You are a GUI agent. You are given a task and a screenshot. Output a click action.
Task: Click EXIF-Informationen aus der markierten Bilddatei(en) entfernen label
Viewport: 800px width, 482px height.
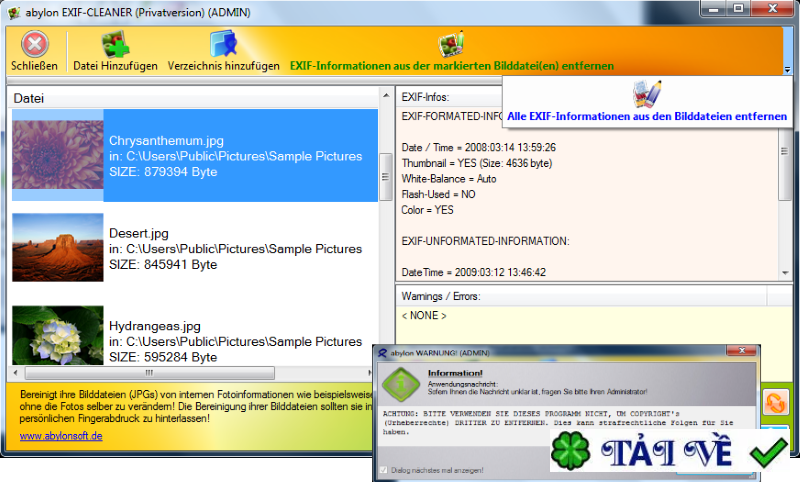452,66
